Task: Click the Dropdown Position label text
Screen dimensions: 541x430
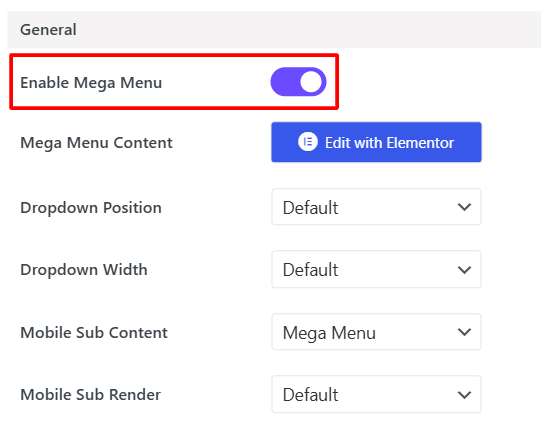Action: pyautogui.click(x=91, y=208)
